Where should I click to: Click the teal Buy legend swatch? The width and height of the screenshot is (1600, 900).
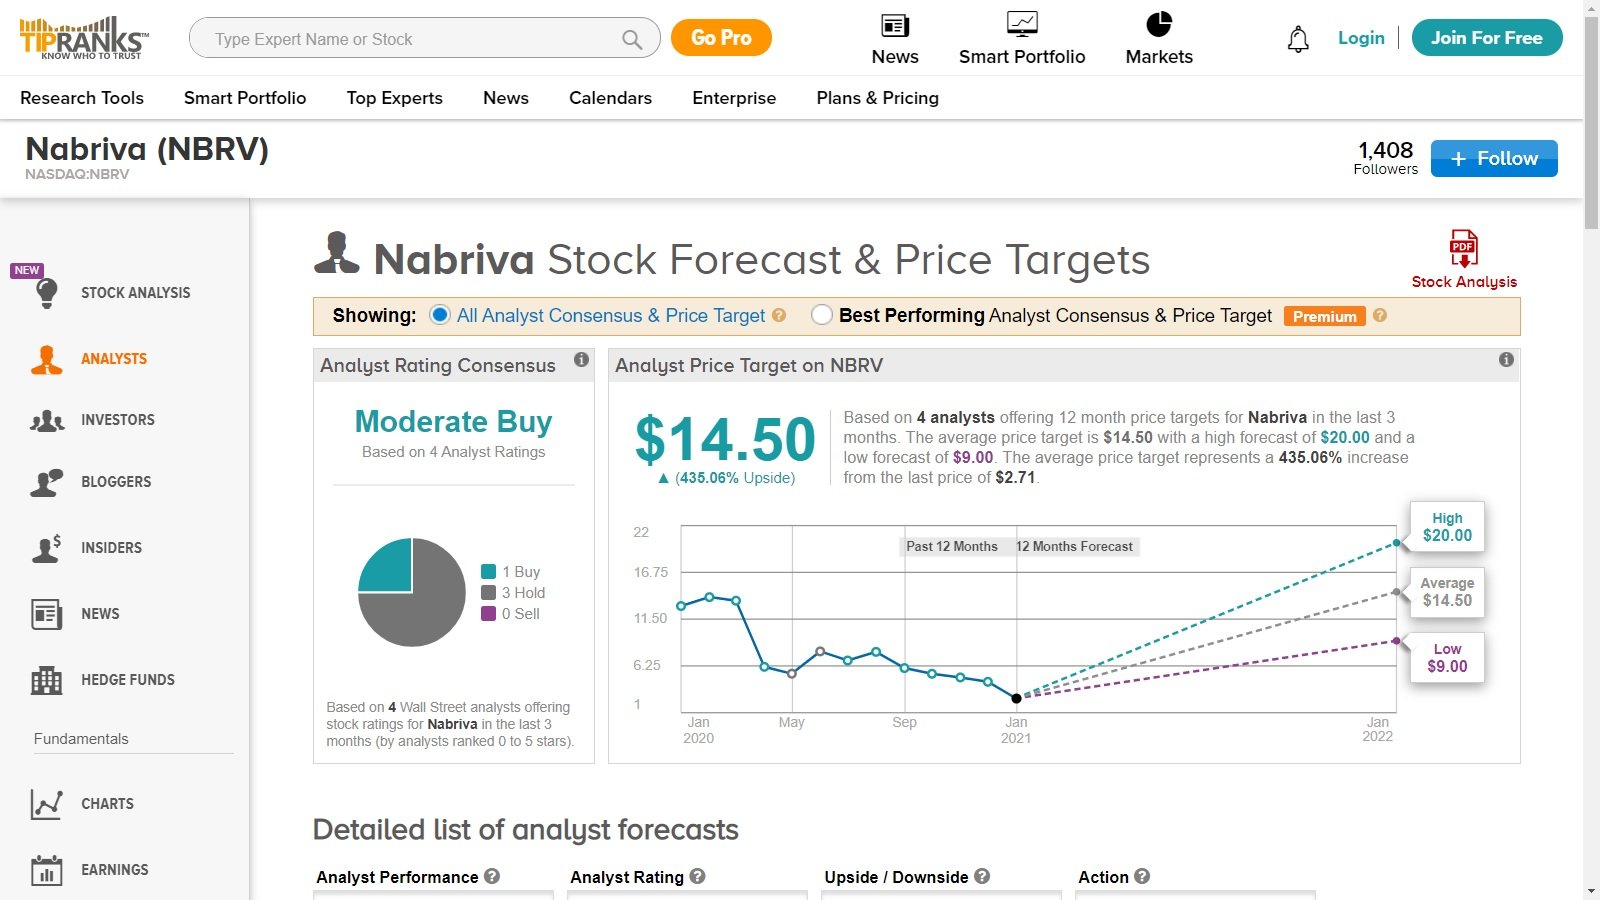click(x=489, y=572)
